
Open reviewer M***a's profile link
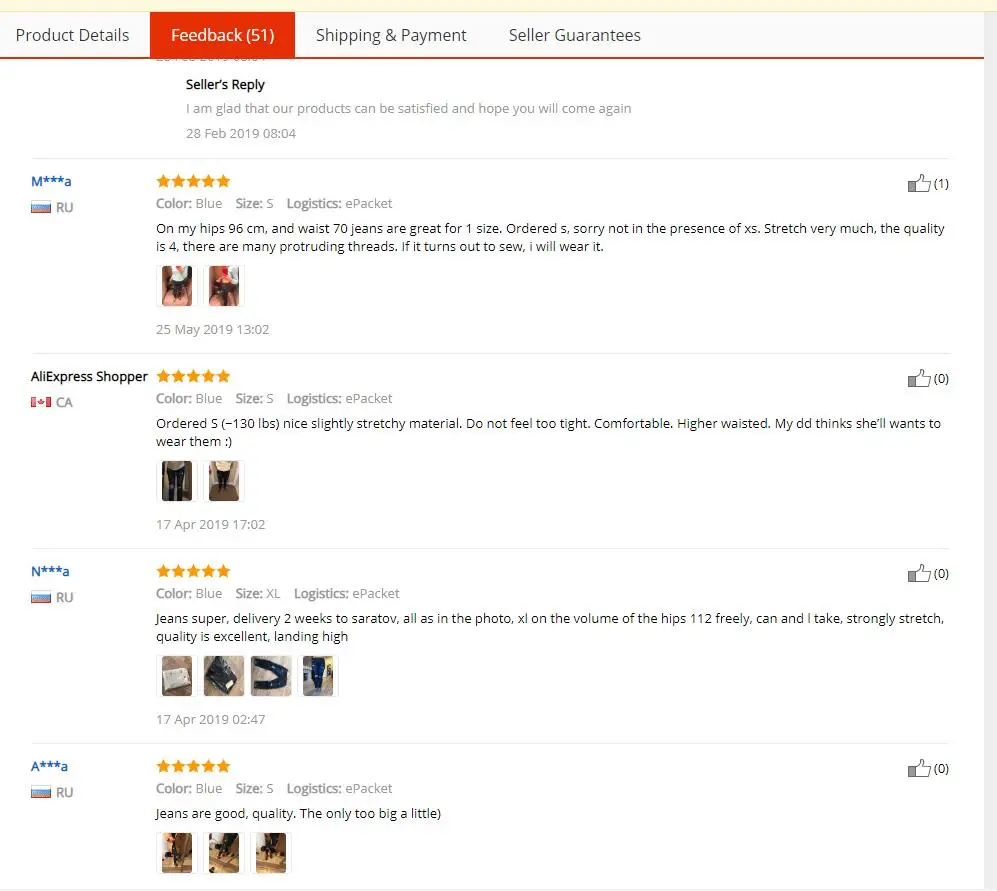pyautogui.click(x=51, y=181)
